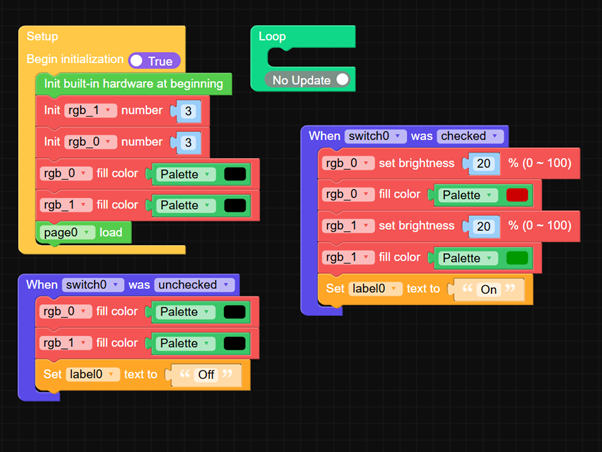Open the 'unchecked' event state dropdown
602x452 pixels.
[x=194, y=285]
